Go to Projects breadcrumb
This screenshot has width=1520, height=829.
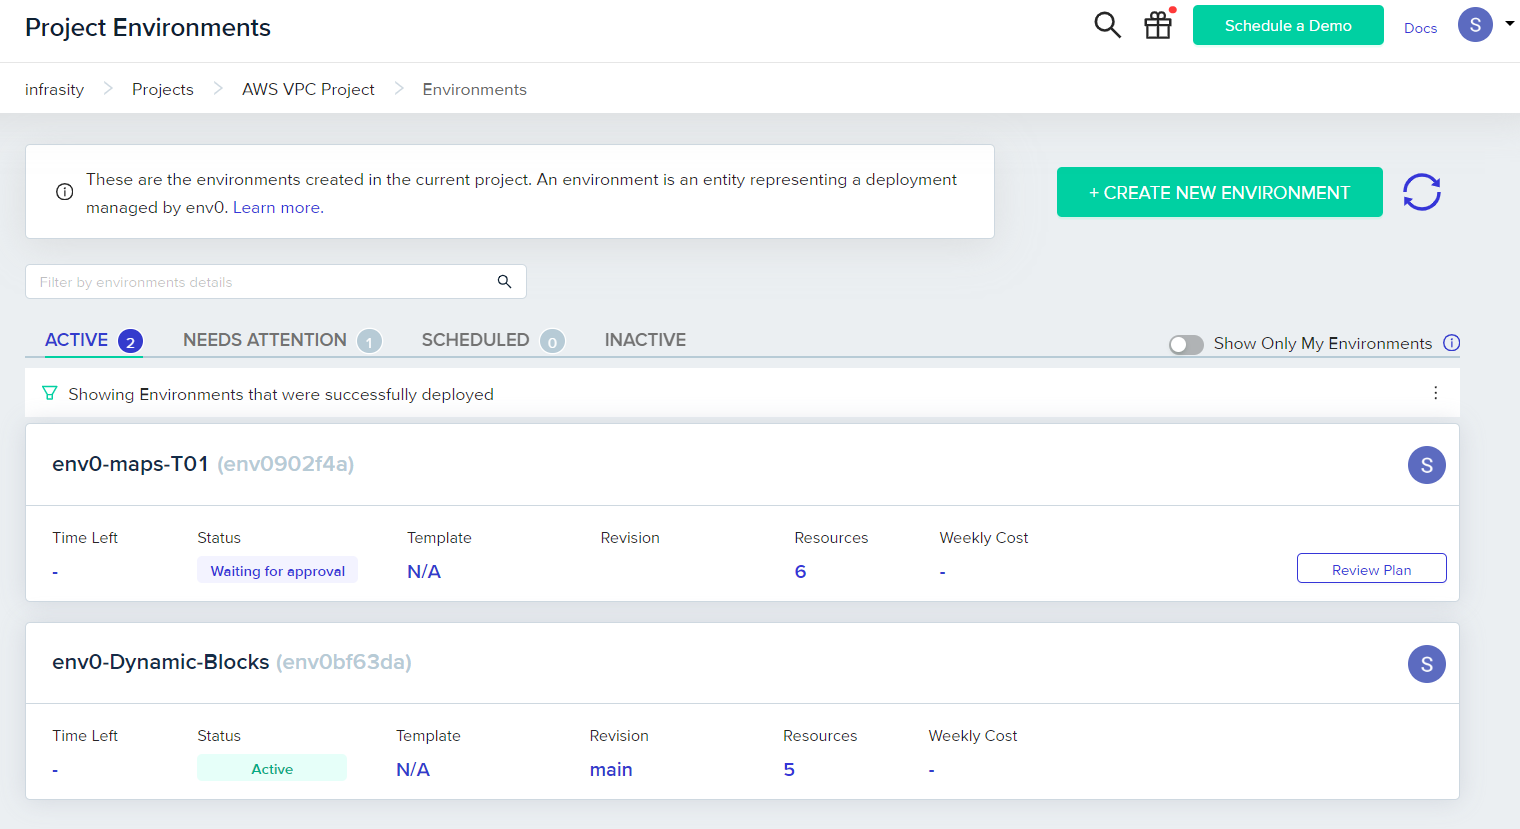pos(163,89)
